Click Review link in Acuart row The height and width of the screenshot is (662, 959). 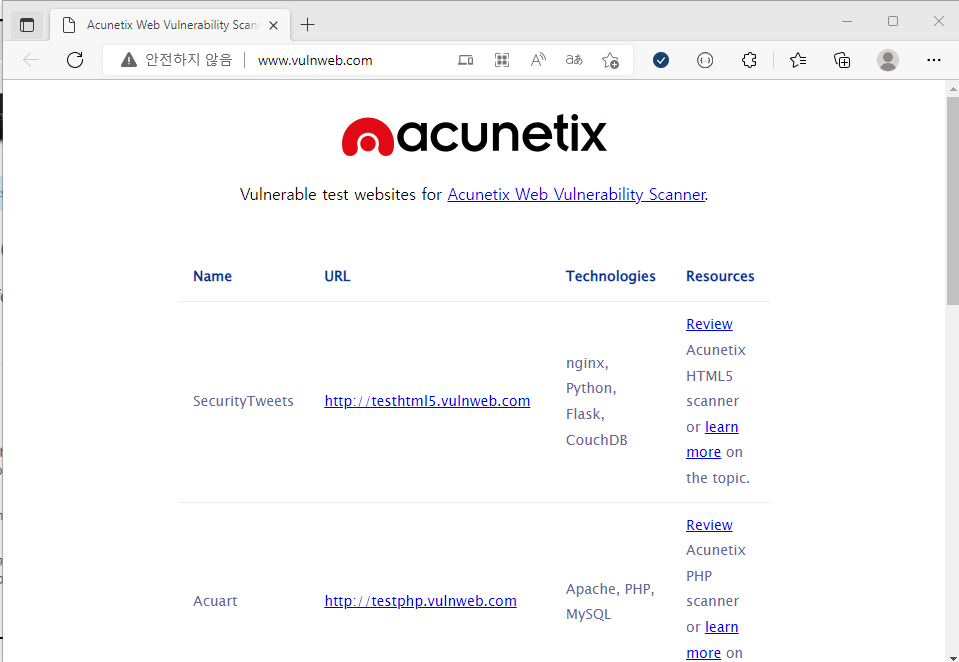[709, 525]
